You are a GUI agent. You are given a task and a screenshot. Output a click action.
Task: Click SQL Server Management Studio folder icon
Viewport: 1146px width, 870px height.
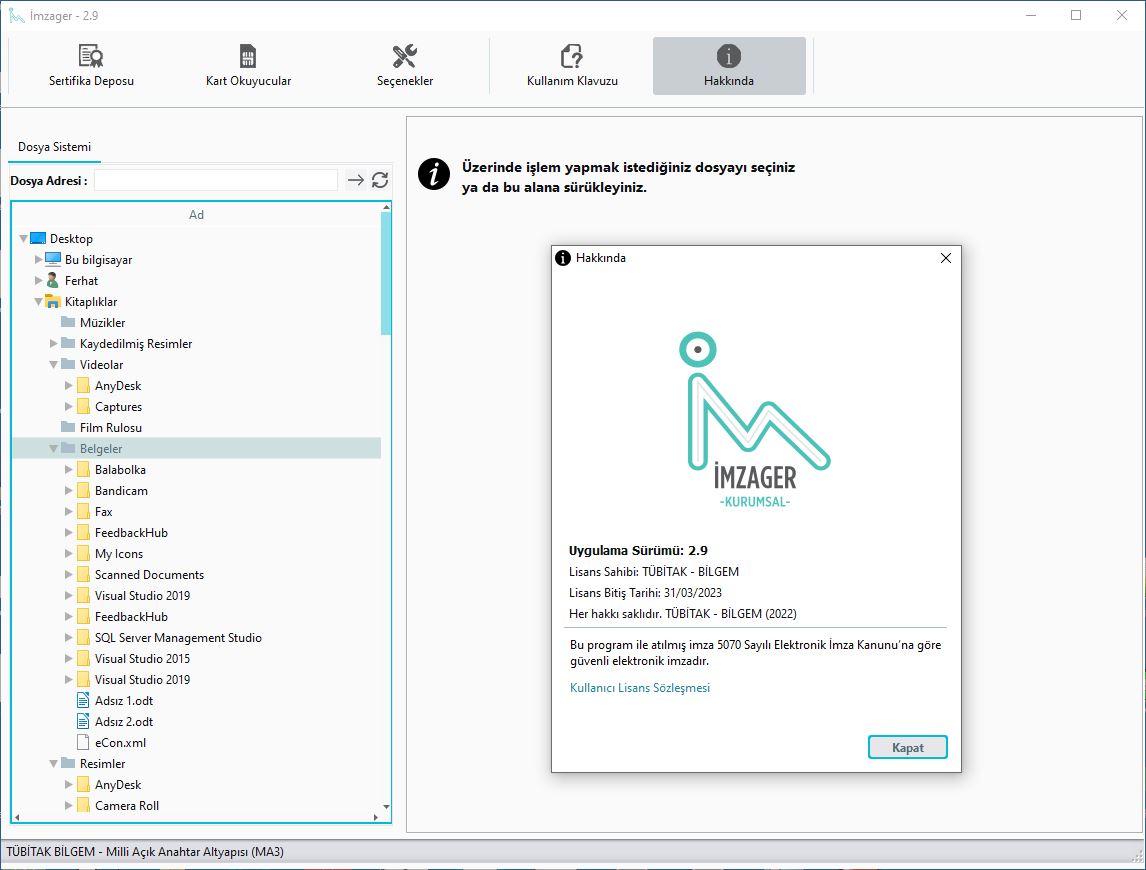click(83, 638)
